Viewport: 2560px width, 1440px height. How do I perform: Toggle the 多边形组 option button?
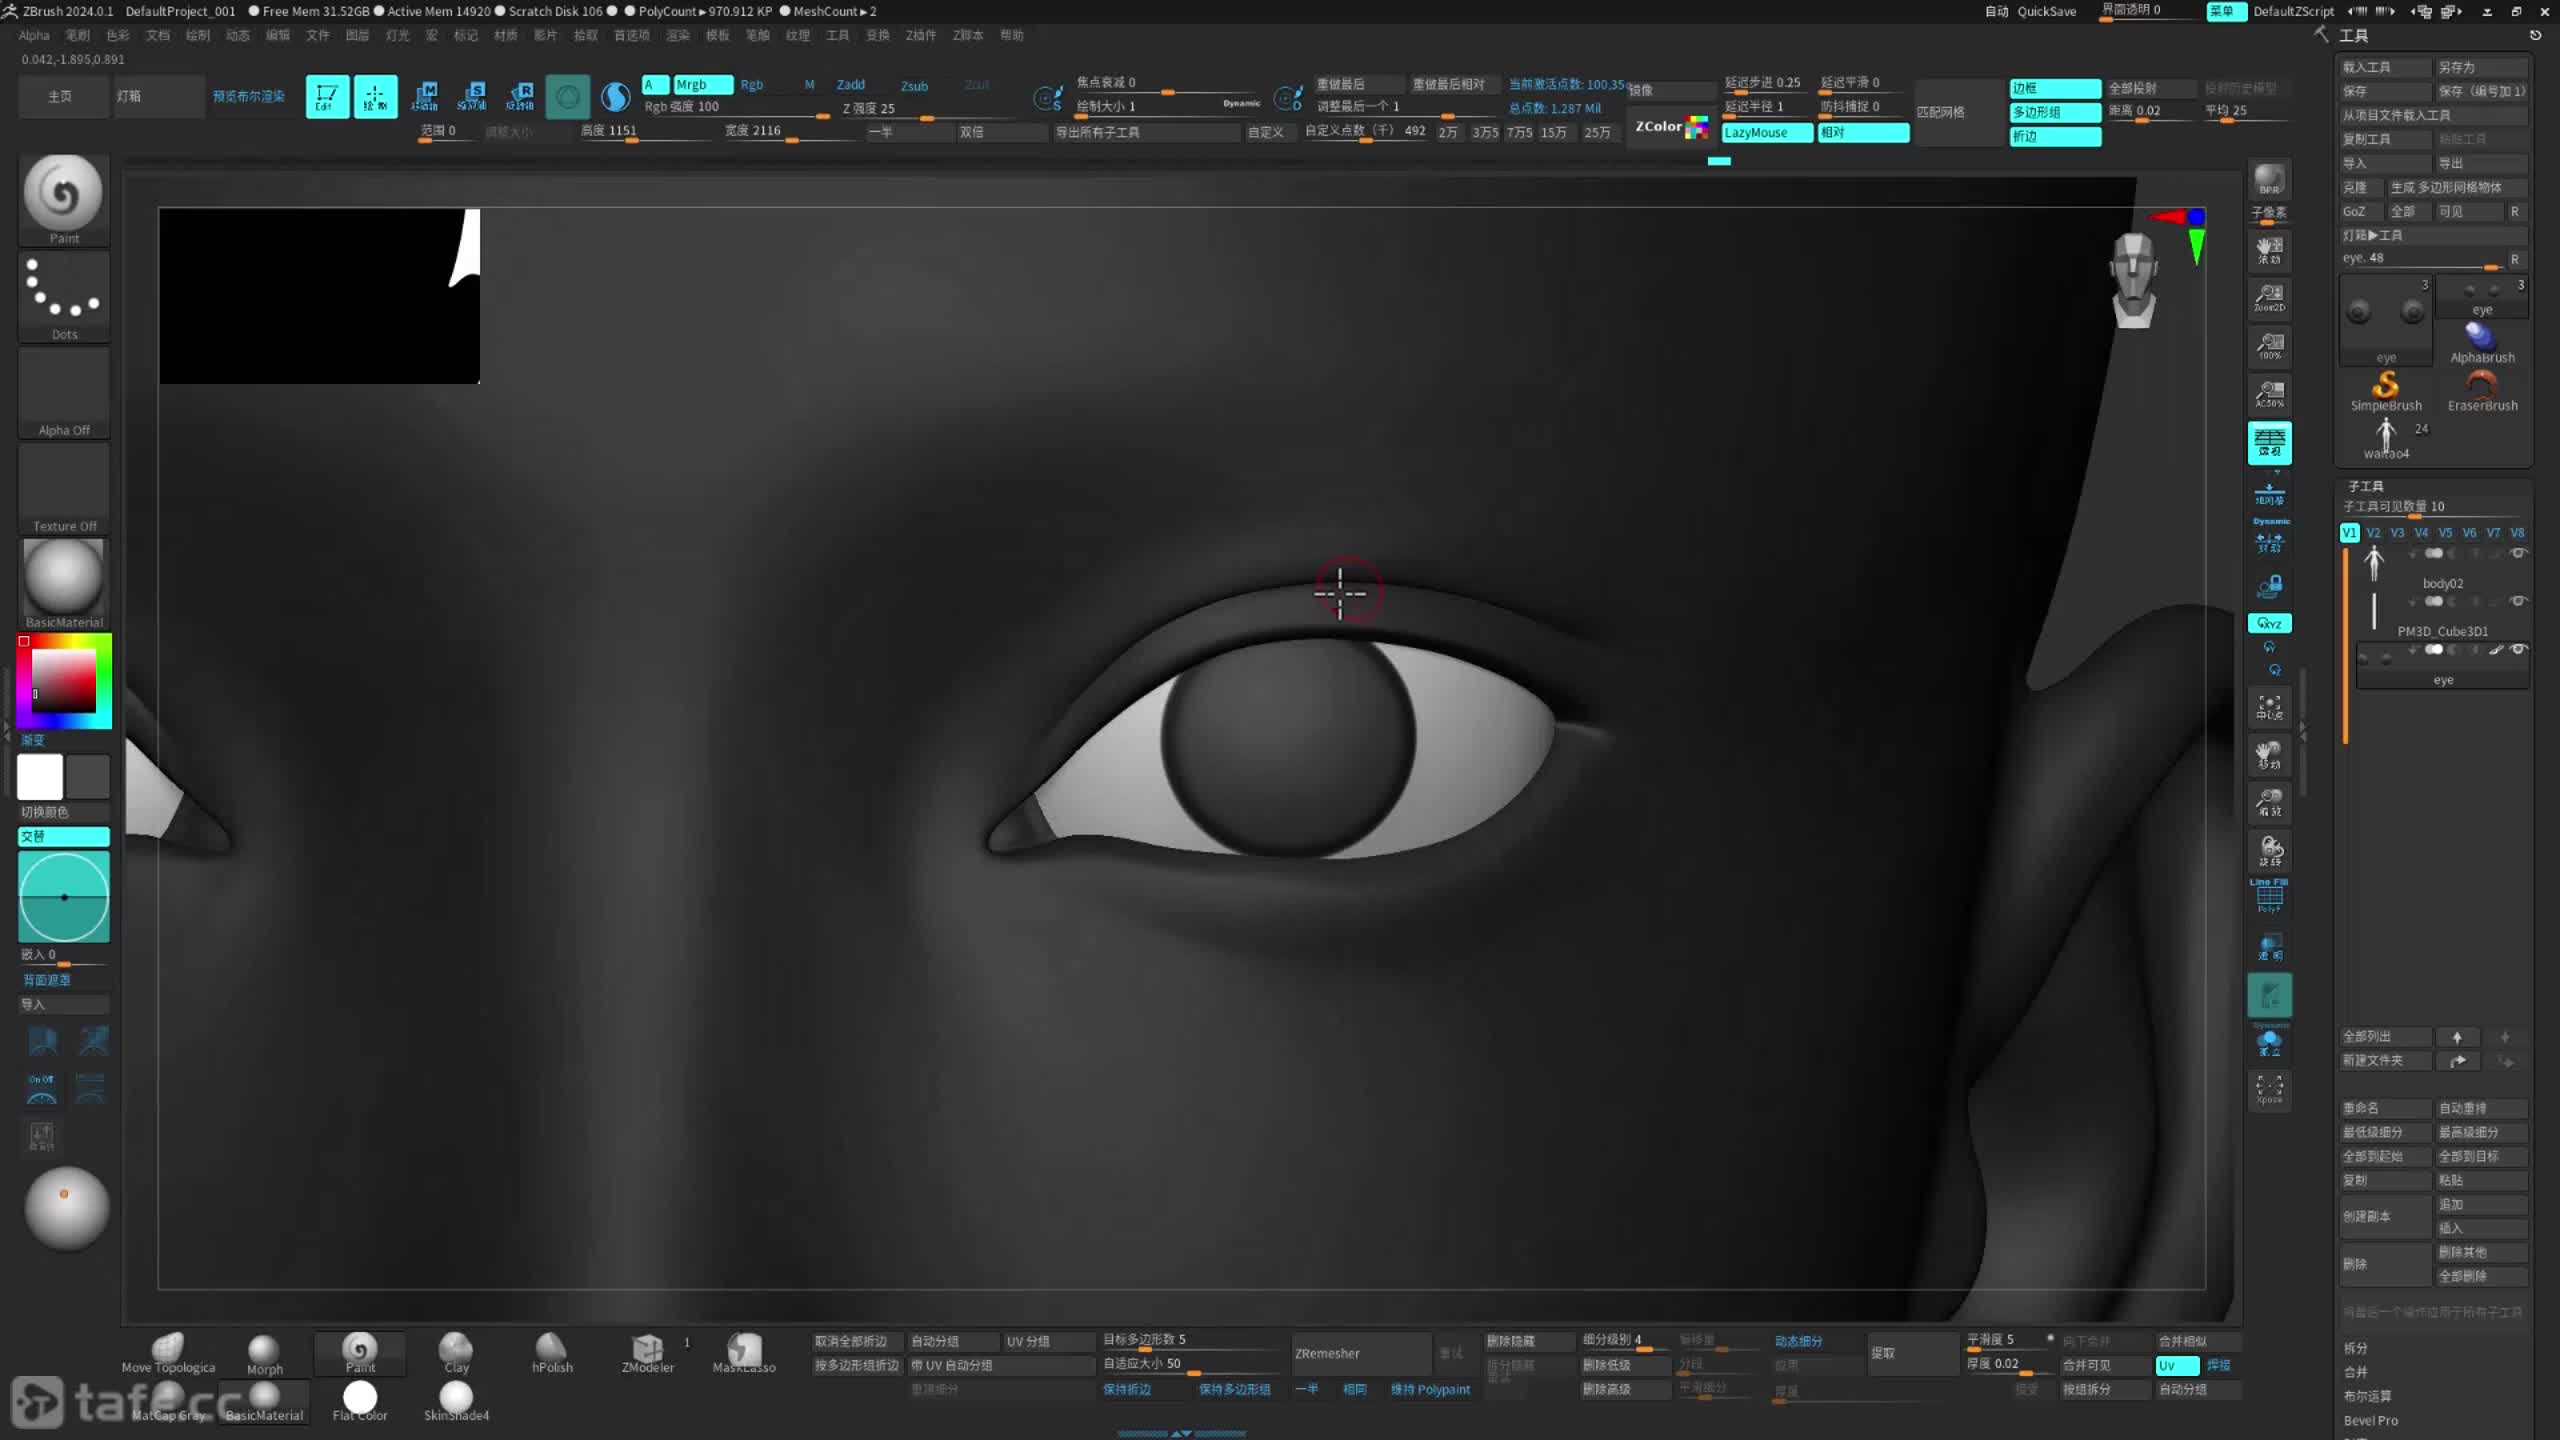(2055, 112)
